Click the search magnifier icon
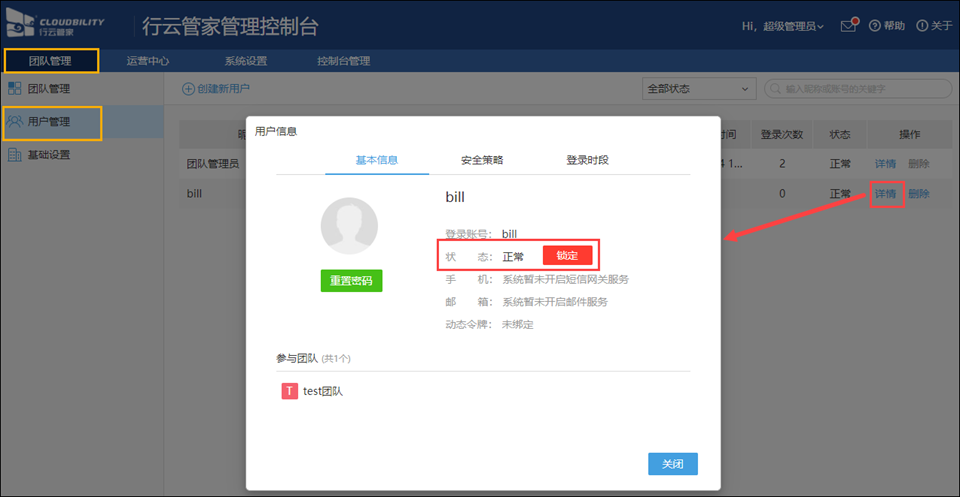Image resolution: width=960 pixels, height=498 pixels. [x=775, y=89]
